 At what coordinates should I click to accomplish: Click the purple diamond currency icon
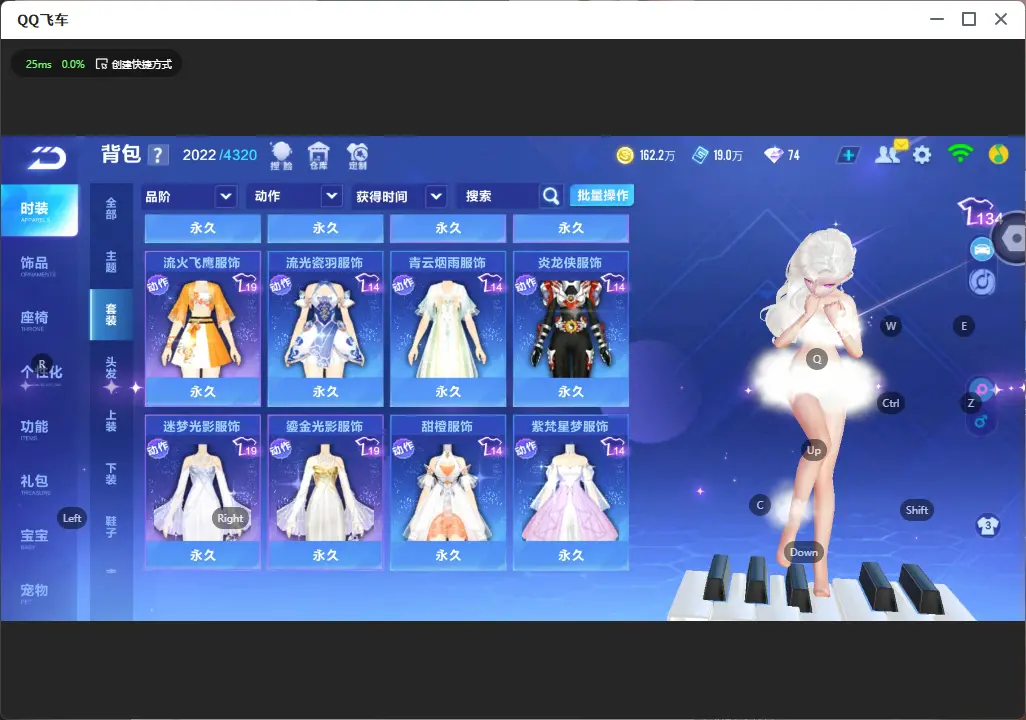[773, 155]
